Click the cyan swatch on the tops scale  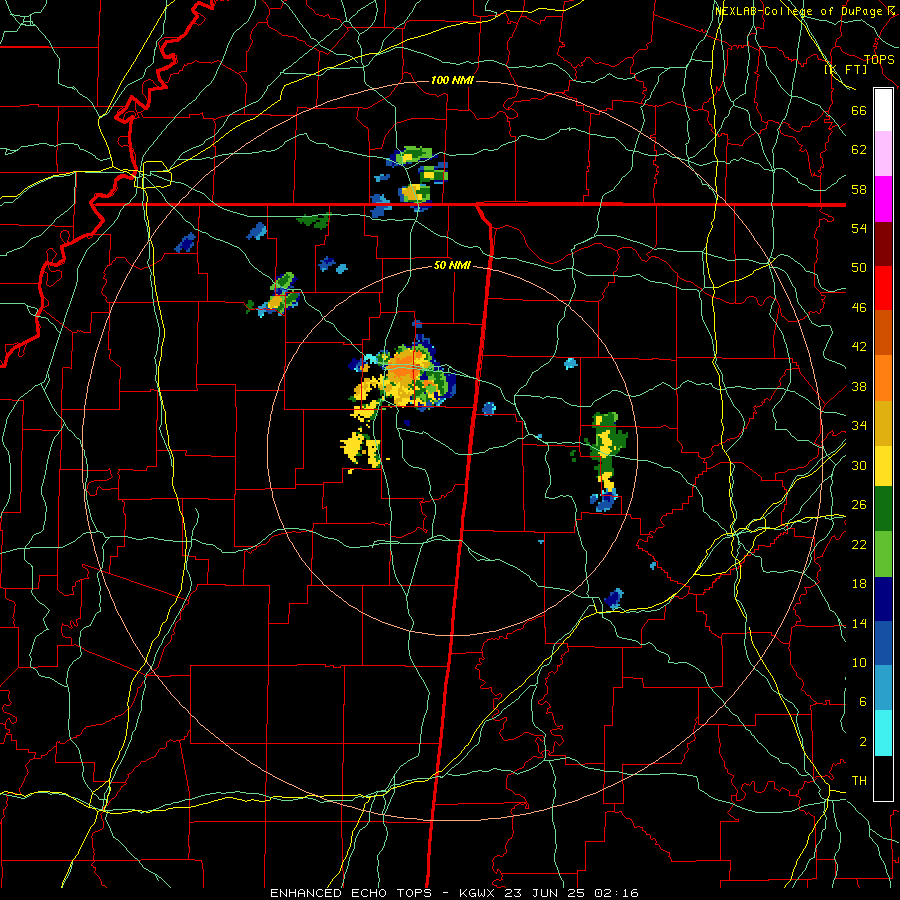click(x=883, y=734)
